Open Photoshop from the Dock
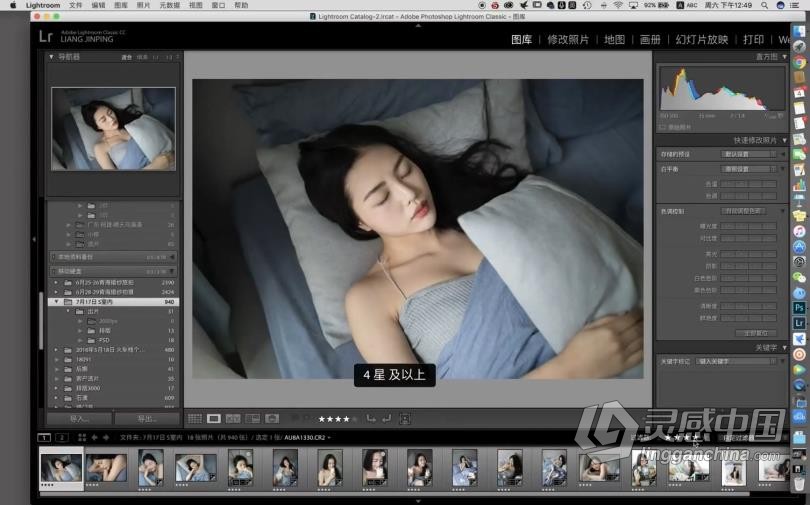 click(799, 308)
